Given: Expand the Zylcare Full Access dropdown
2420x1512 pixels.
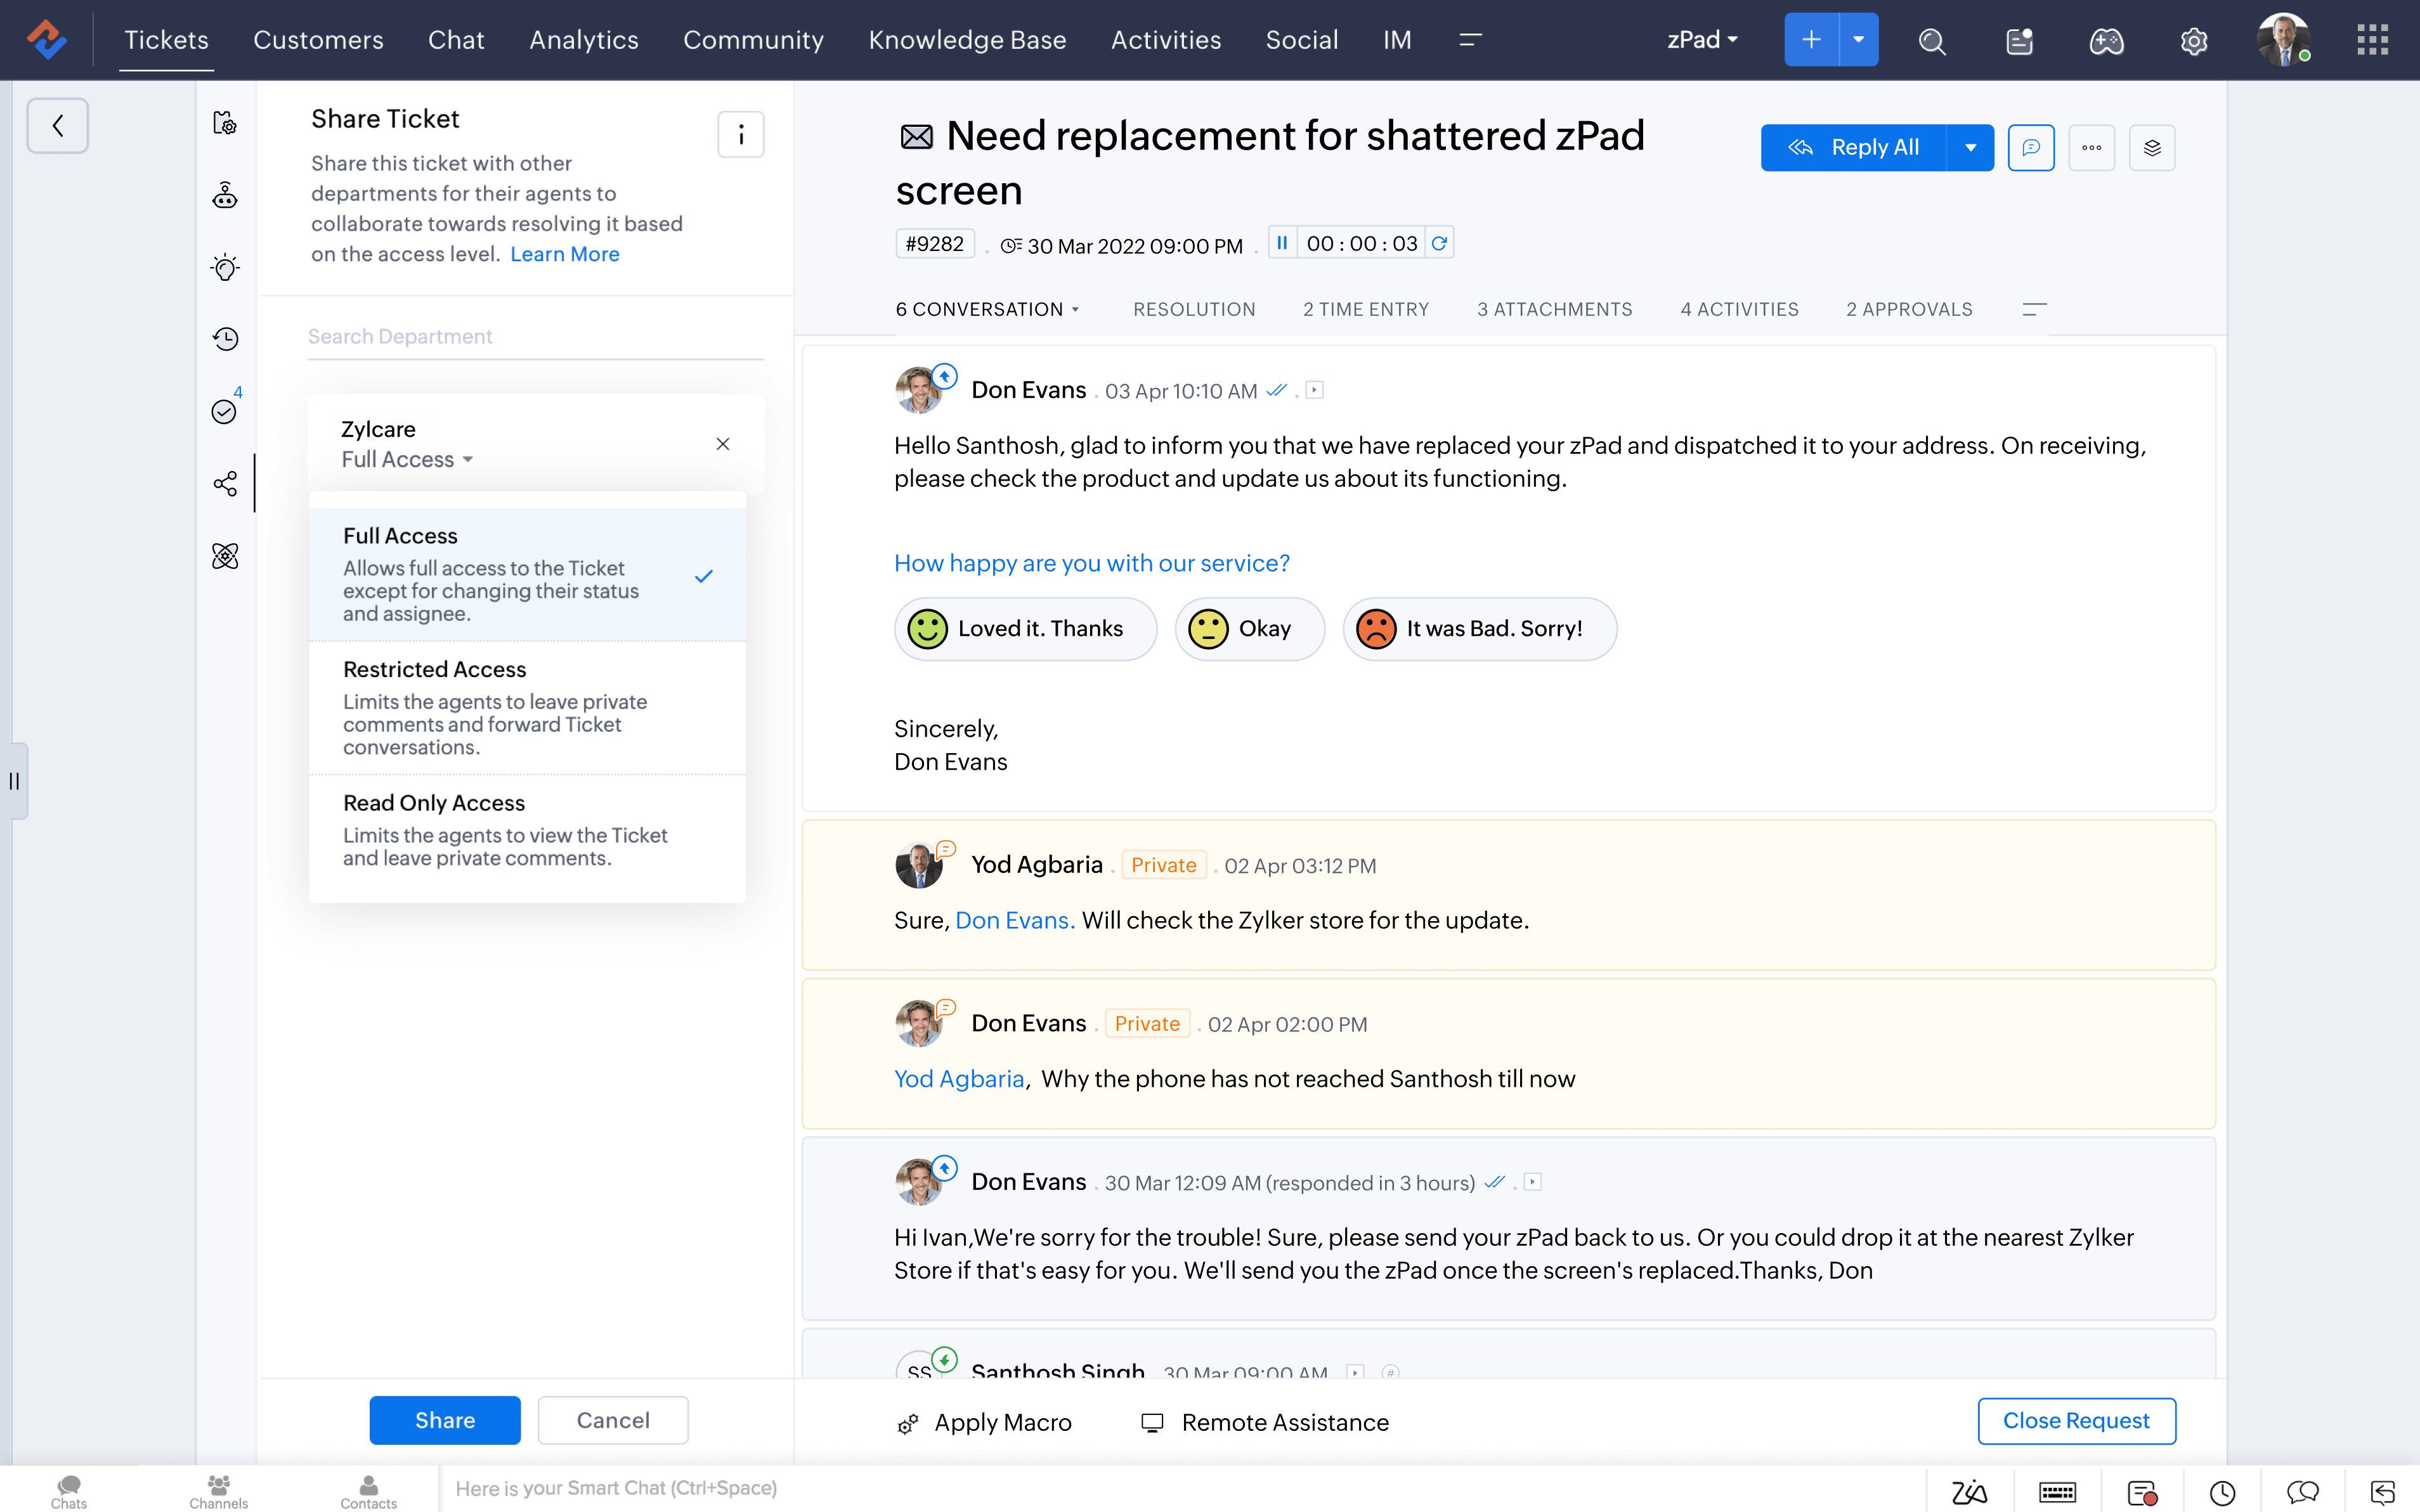Looking at the screenshot, I should pos(404,460).
